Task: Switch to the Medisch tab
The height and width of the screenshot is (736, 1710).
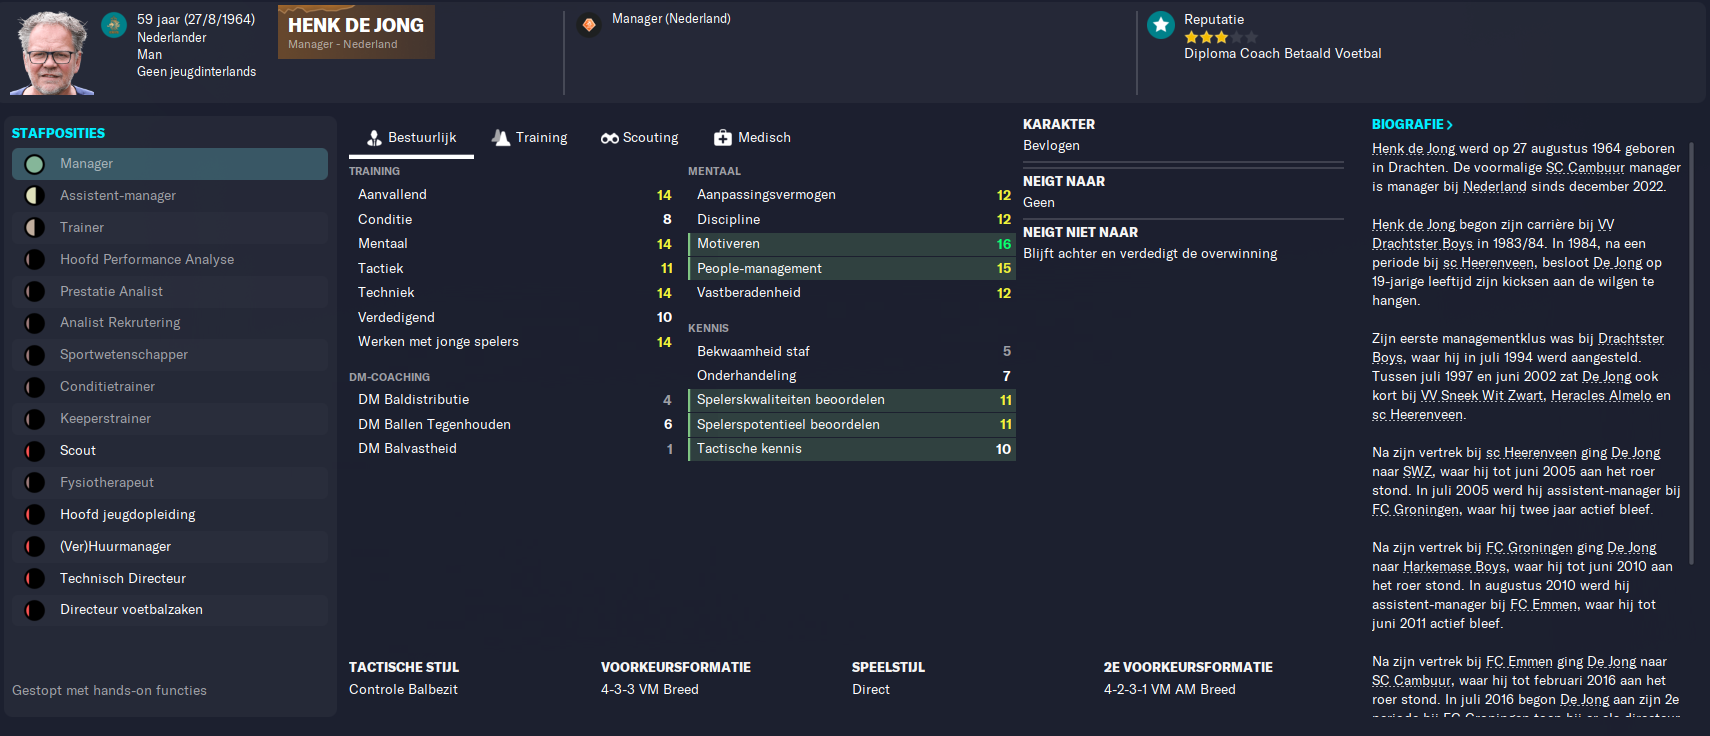Action: tap(752, 138)
